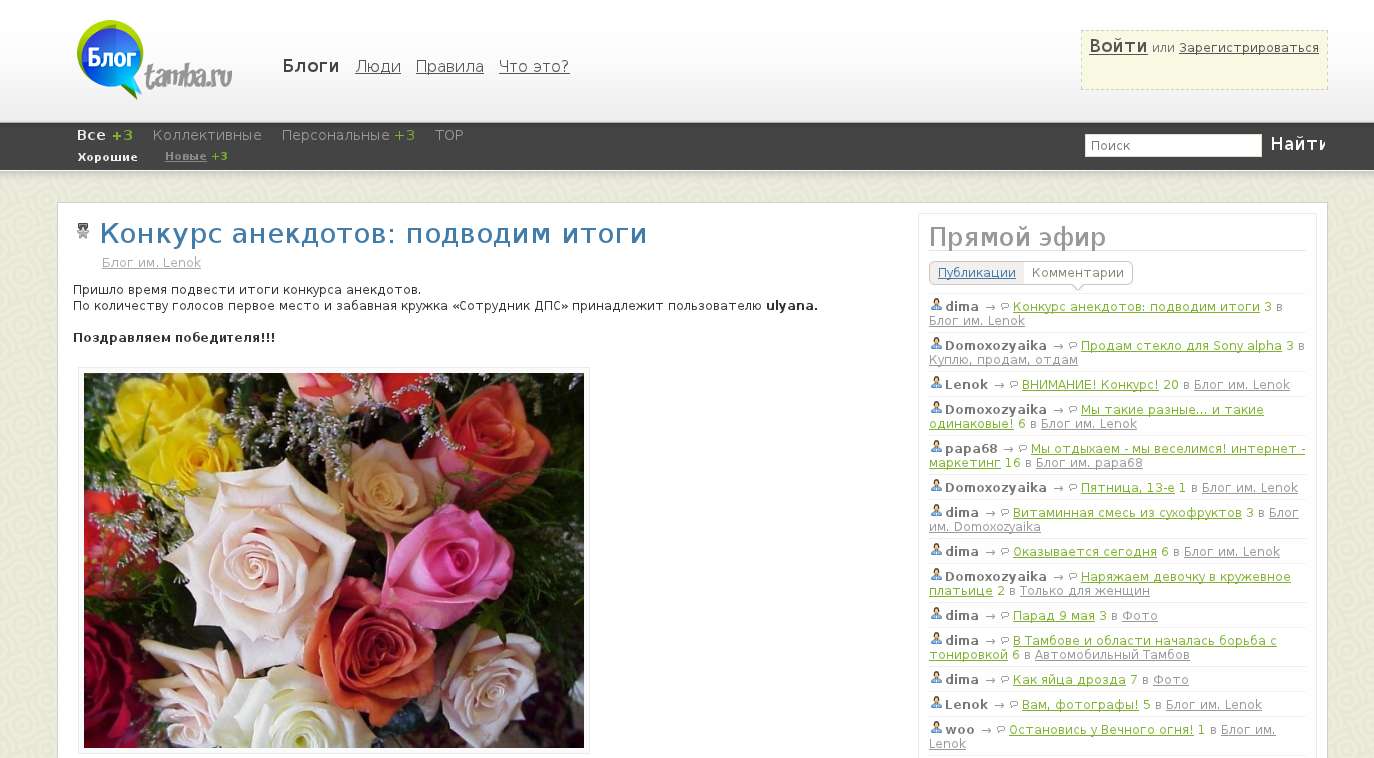Go to the Люди page
This screenshot has height=758, width=1374.
pos(378,66)
